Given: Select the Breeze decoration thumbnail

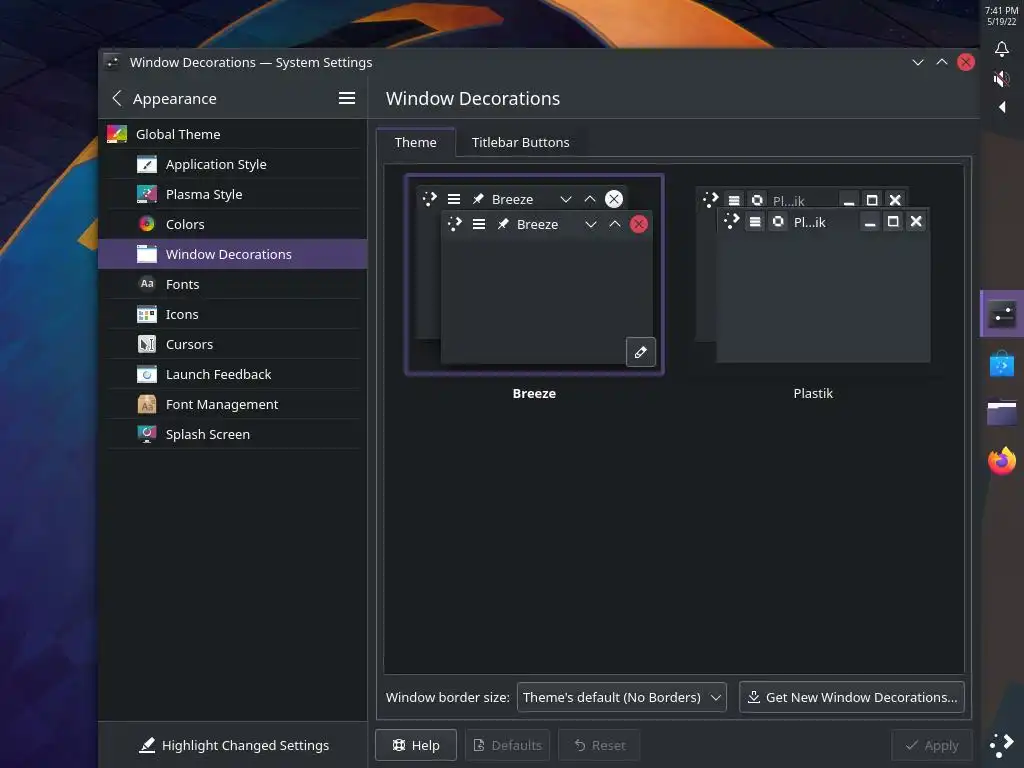Looking at the screenshot, I should point(534,275).
